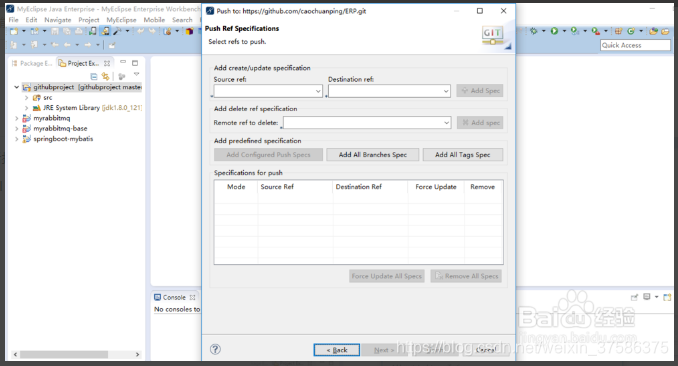Image resolution: width=678 pixels, height=366 pixels.
Task: Click the Open Type folder icon
Action: tap(654, 31)
